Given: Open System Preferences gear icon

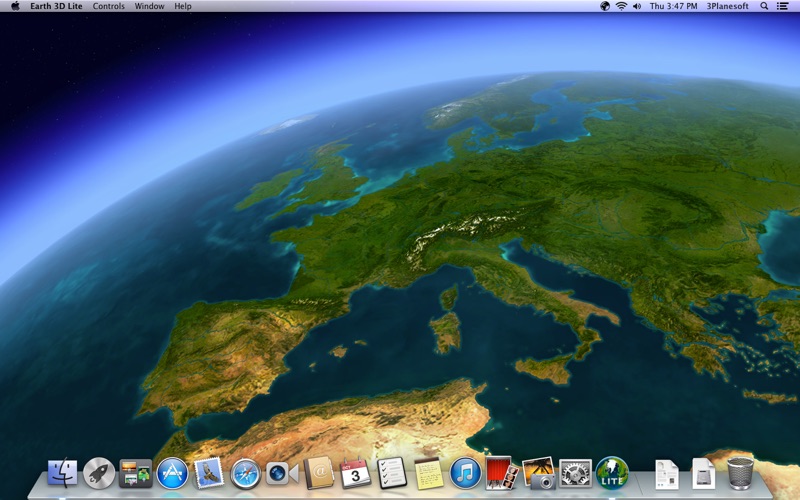Looking at the screenshot, I should (575, 473).
